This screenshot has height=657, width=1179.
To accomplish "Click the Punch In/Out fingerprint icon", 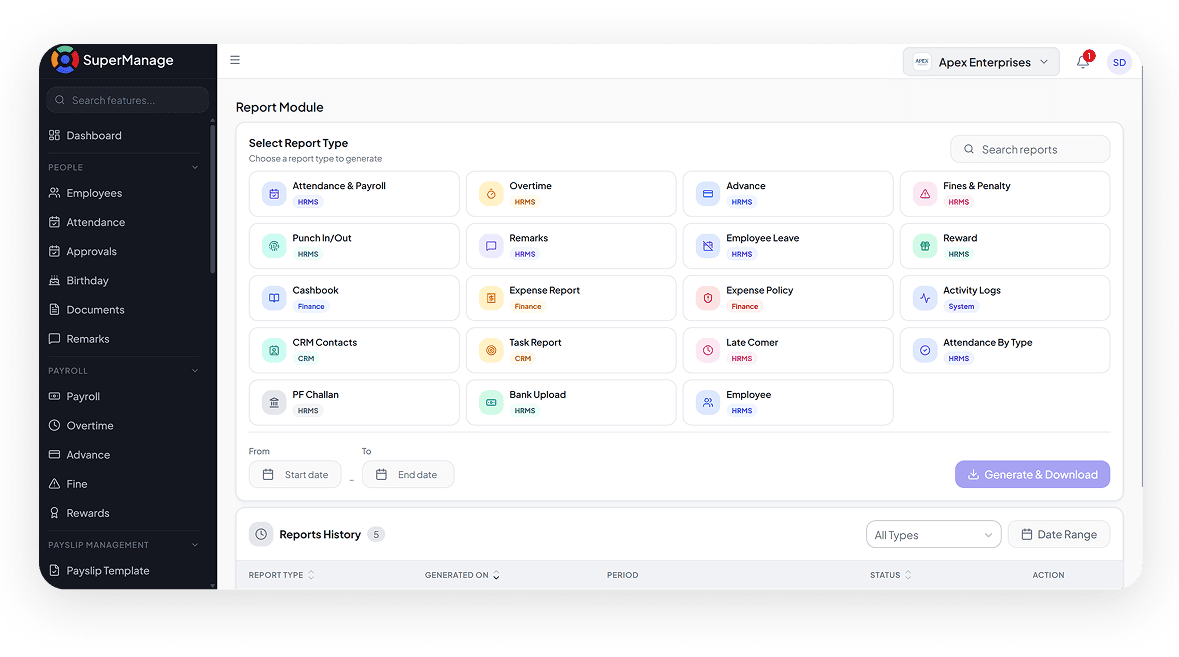I will tap(274, 246).
